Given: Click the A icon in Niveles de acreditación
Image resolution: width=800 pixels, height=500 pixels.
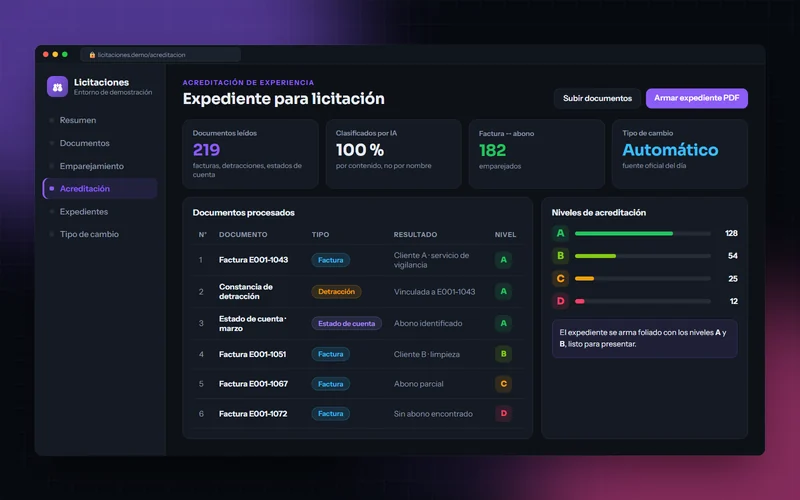Looking at the screenshot, I should 560,233.
